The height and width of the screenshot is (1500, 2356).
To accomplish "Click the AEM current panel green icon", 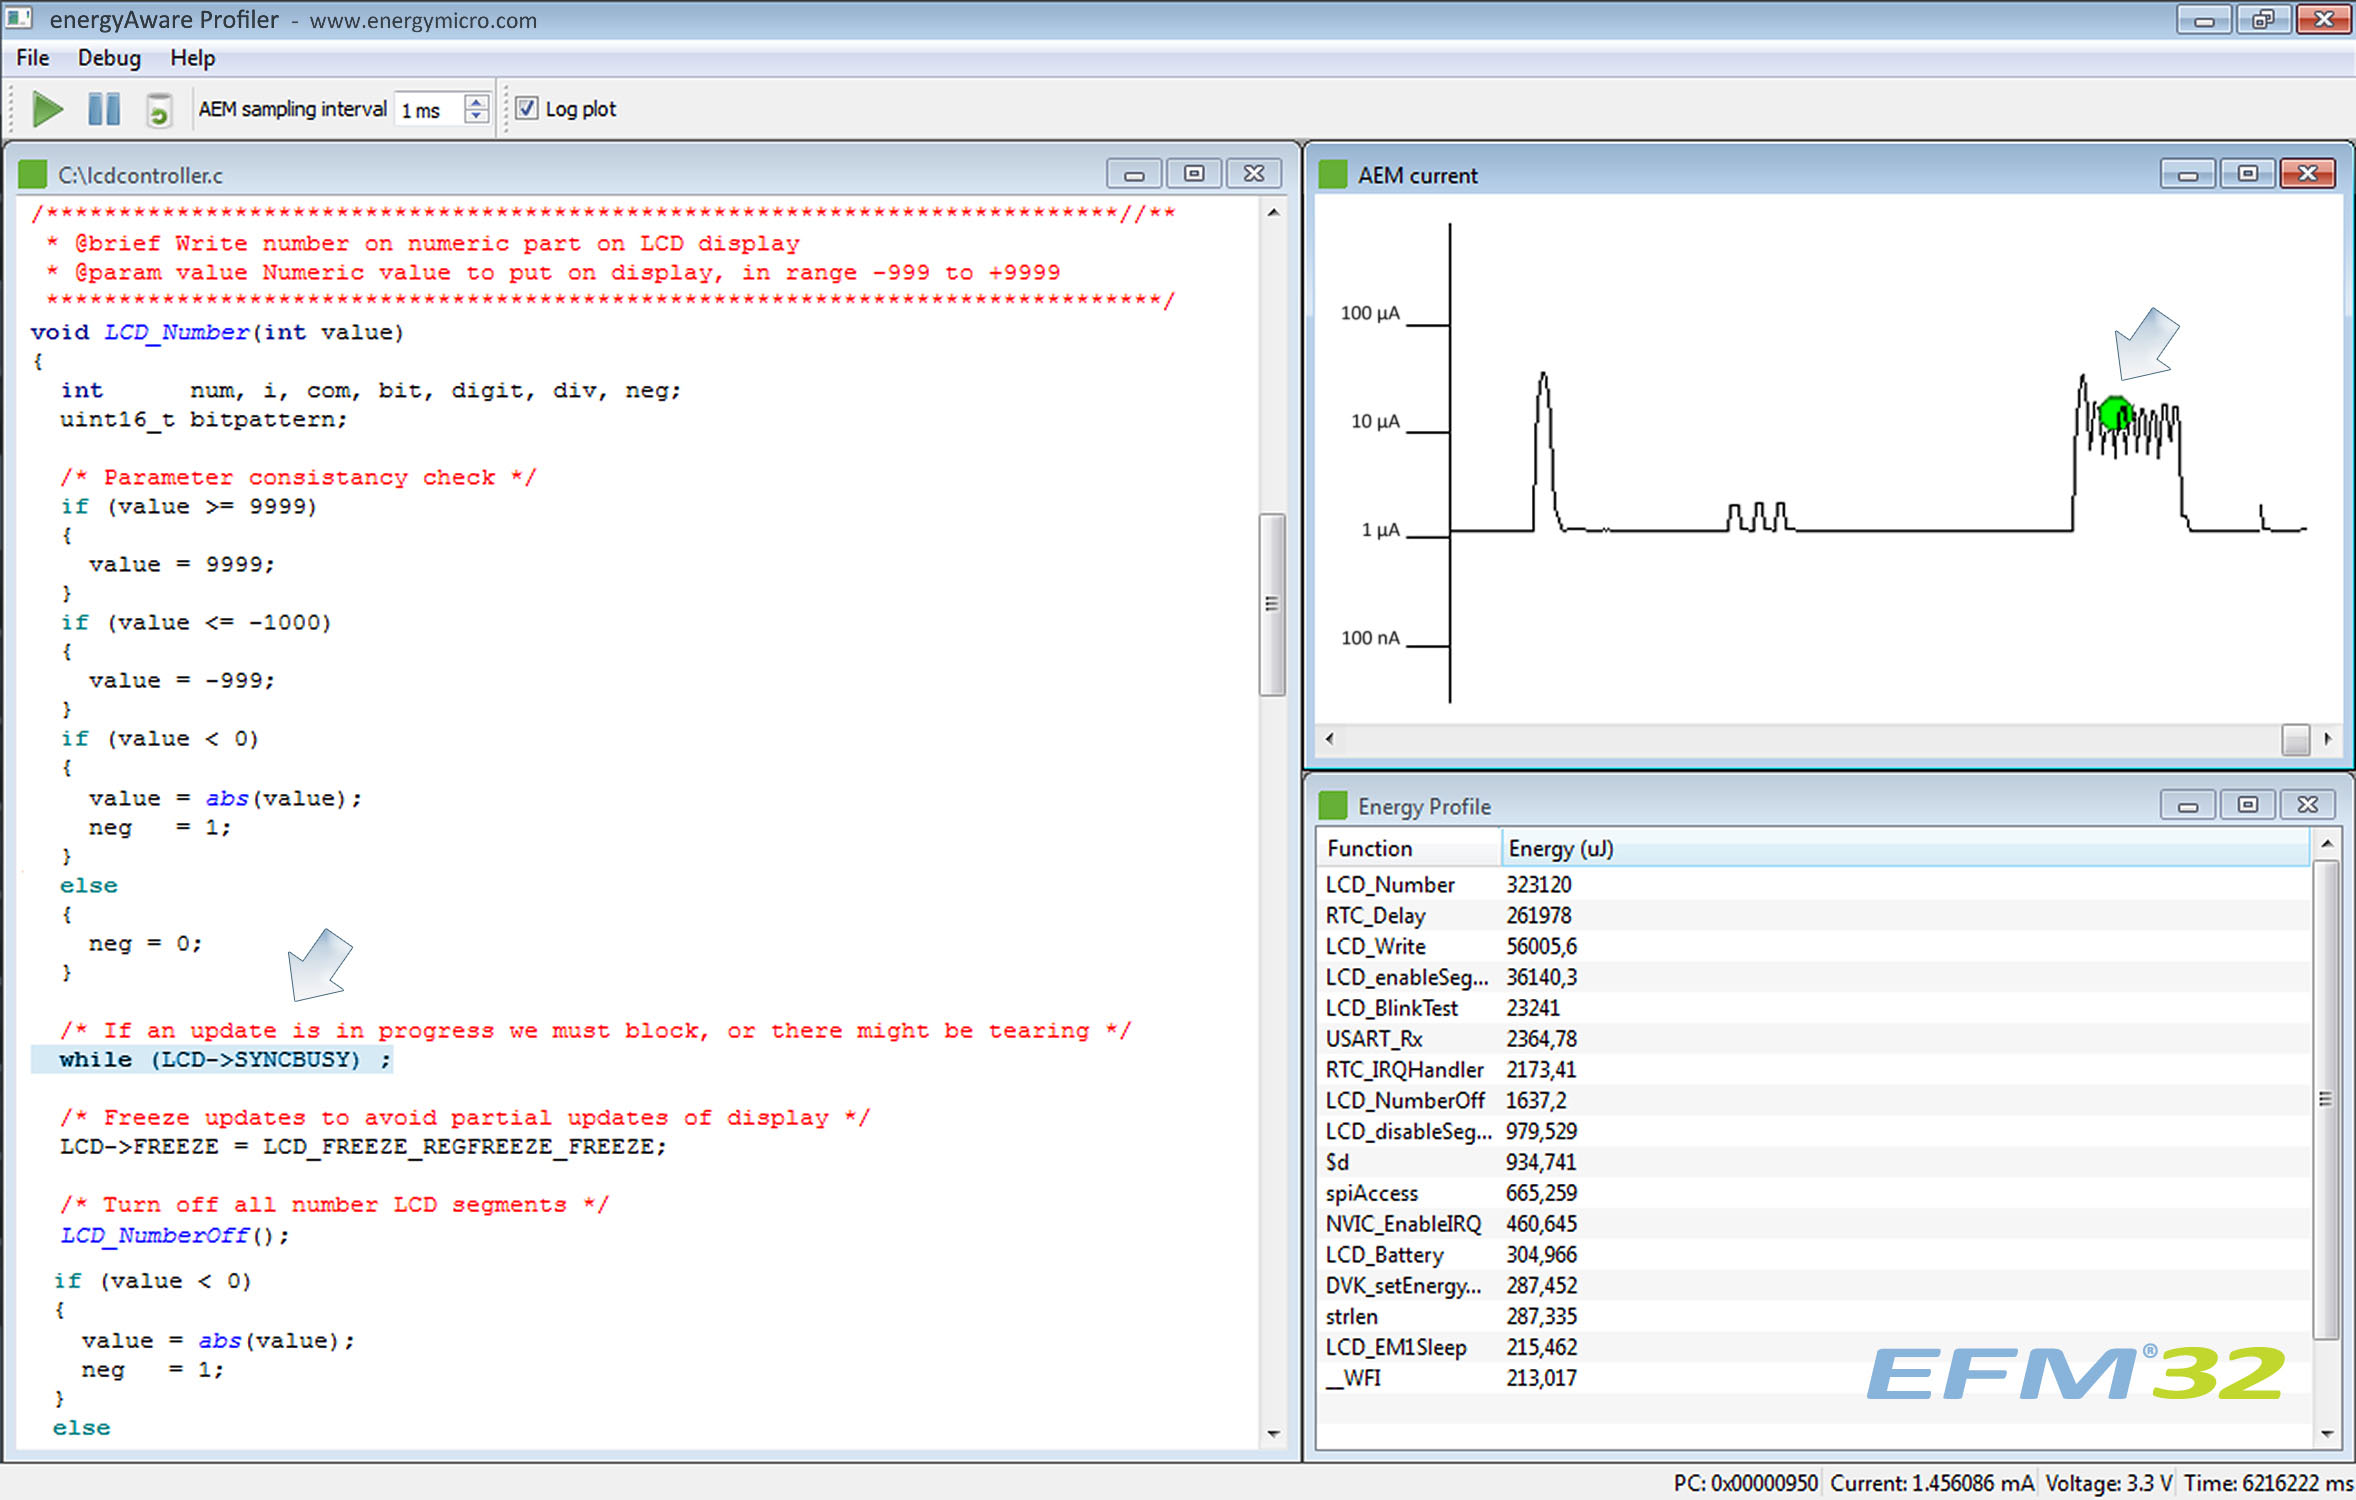I will [1332, 175].
